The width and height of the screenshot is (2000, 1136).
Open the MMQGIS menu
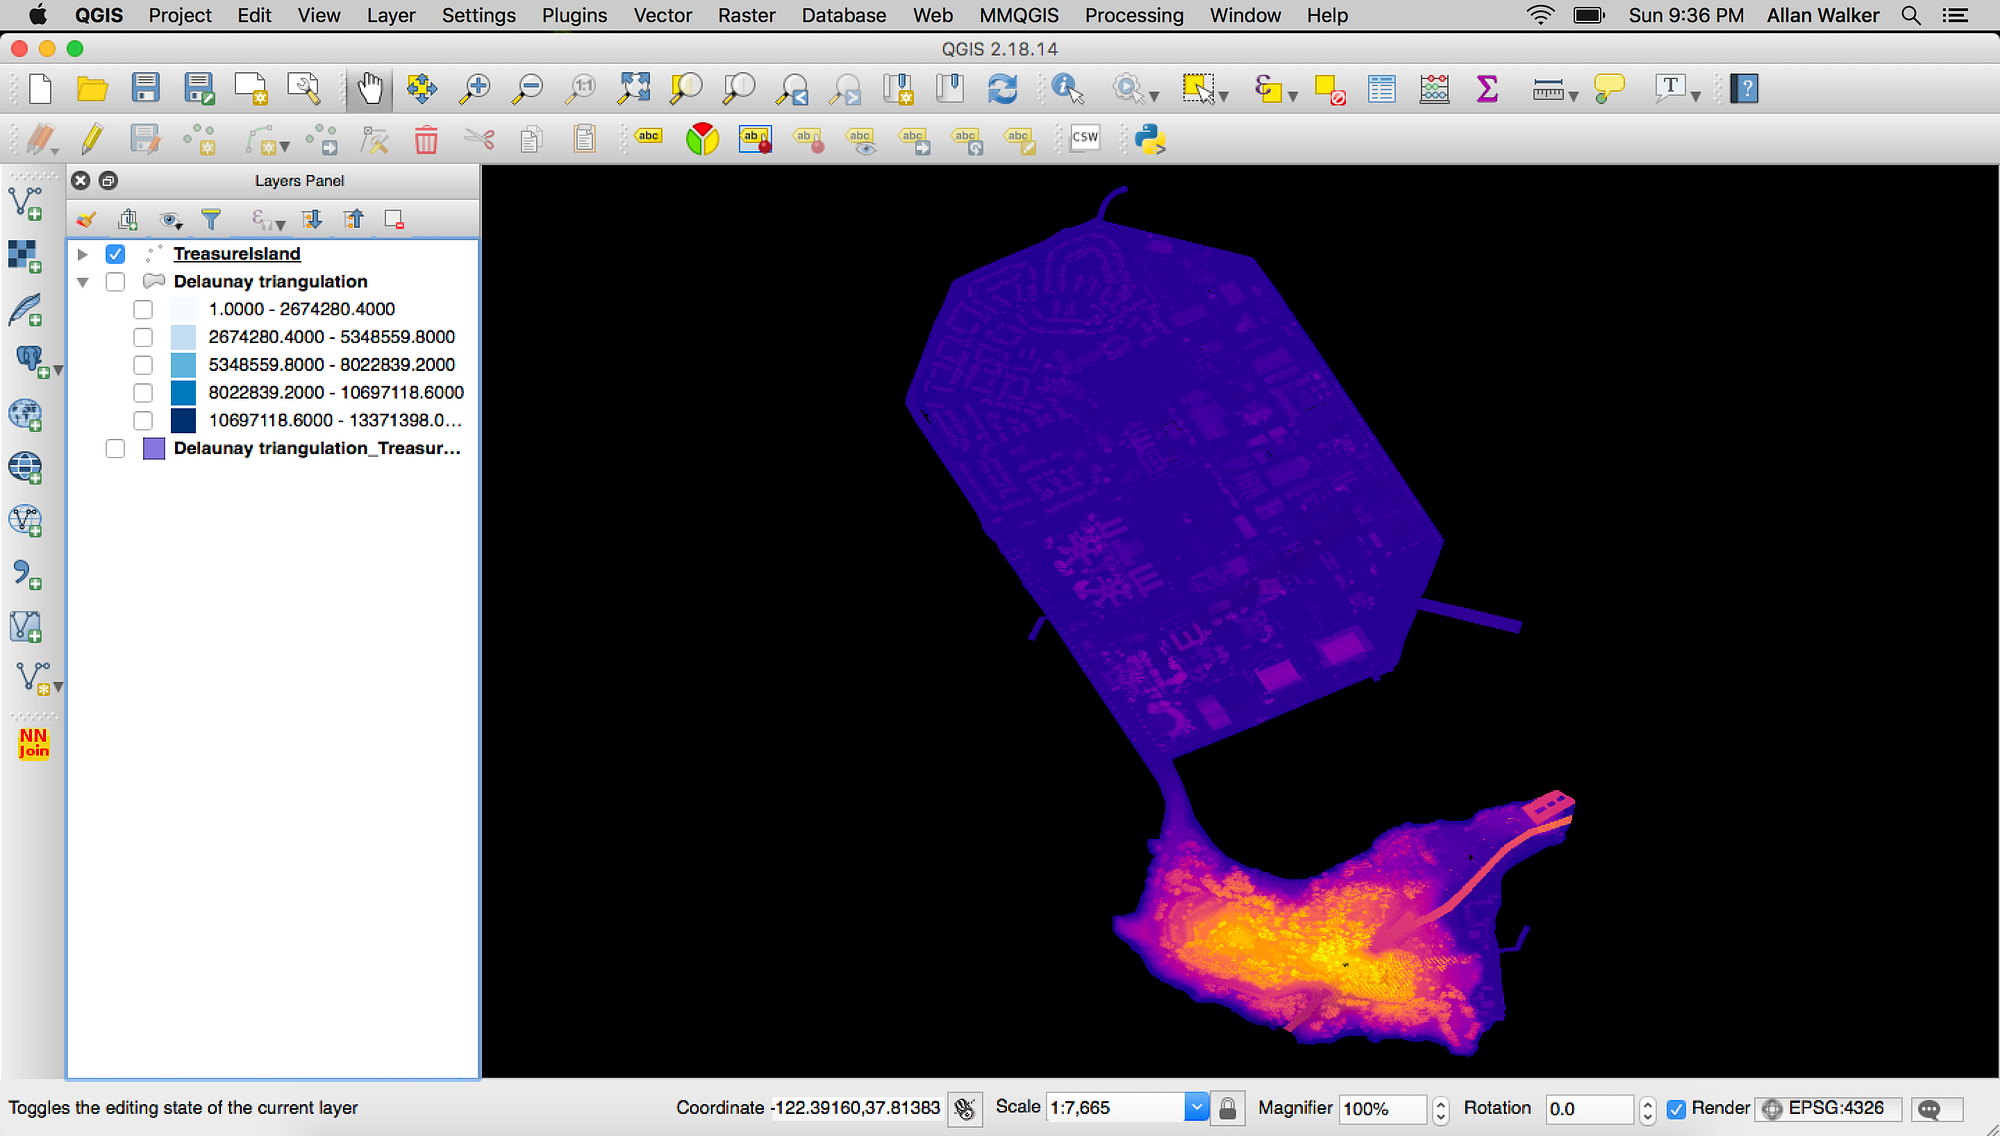1018,15
